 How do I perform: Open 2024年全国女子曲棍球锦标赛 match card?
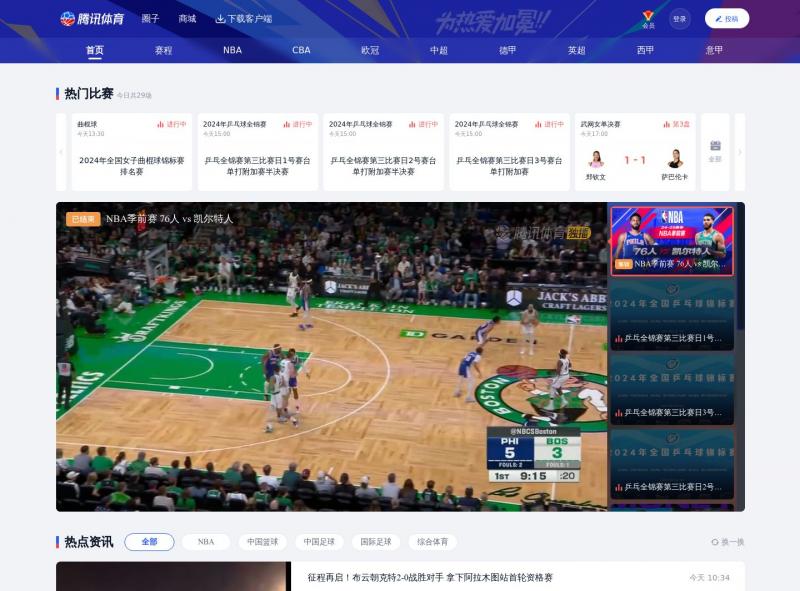(132, 152)
